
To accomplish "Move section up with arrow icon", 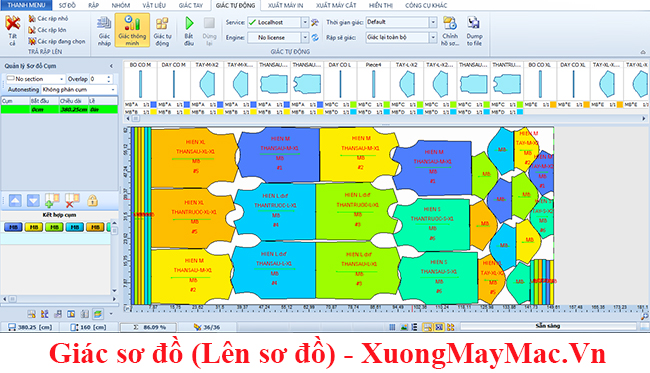I will tap(15, 201).
